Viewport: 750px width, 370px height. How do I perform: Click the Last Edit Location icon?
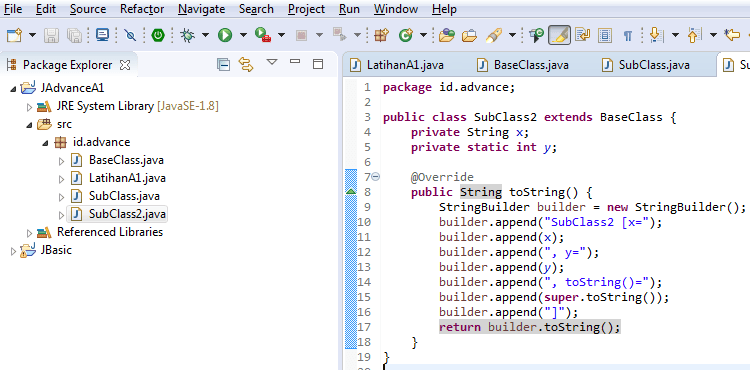coord(732,35)
